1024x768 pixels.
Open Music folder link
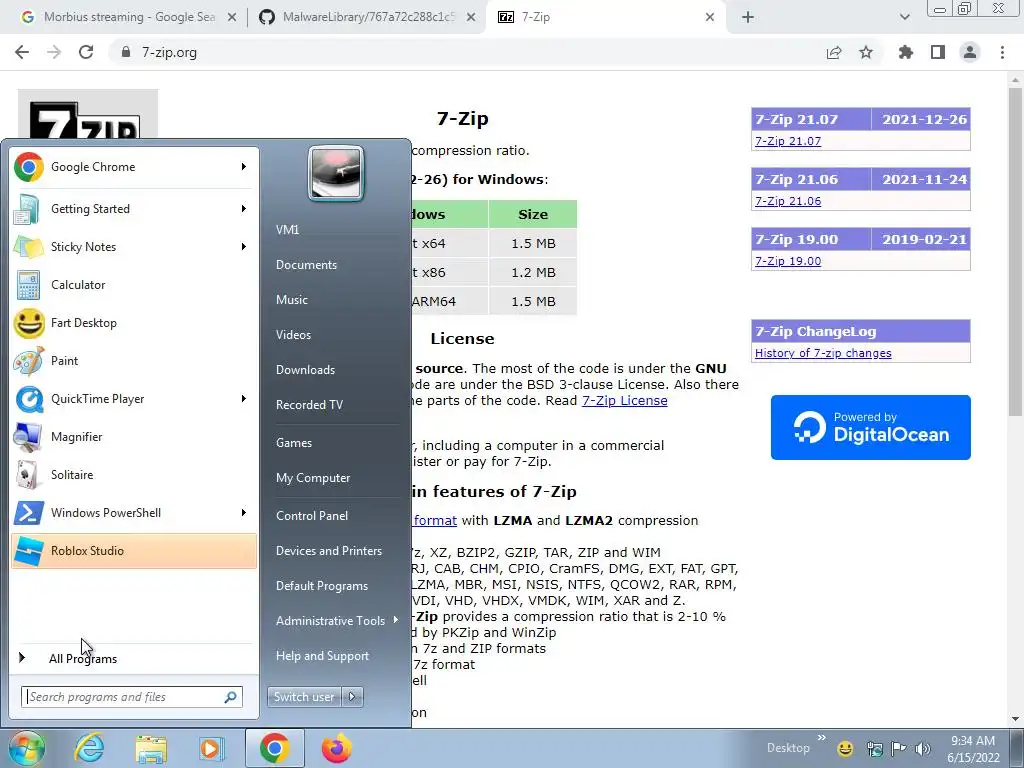291,300
